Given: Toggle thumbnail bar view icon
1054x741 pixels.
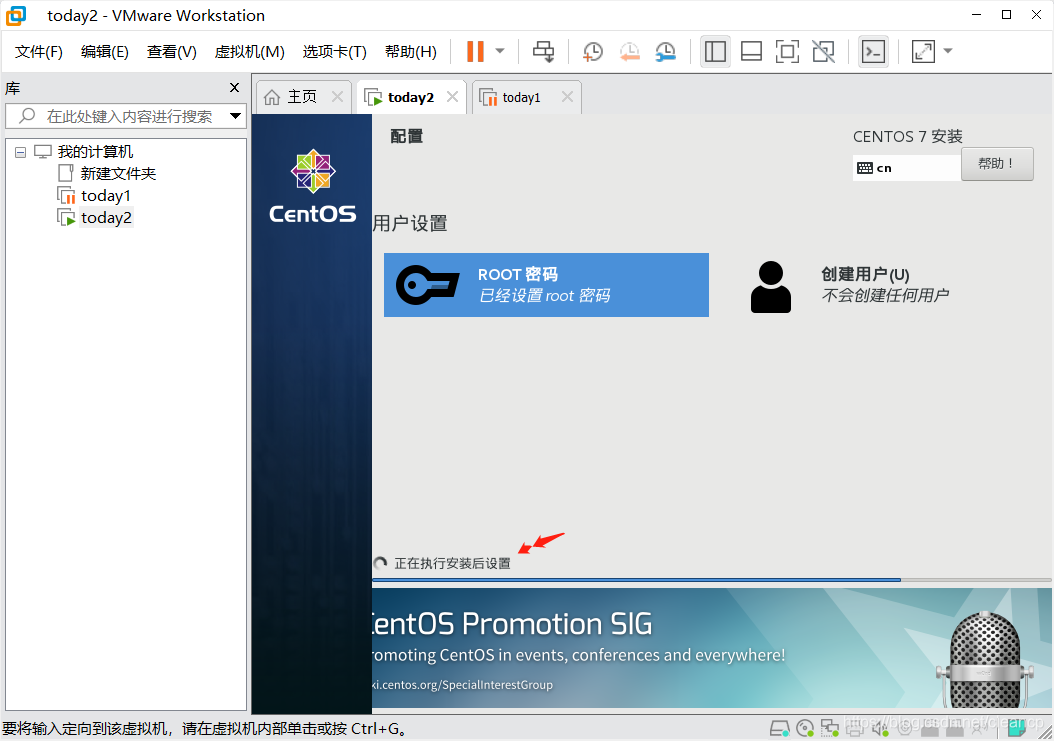Looking at the screenshot, I should click(751, 51).
